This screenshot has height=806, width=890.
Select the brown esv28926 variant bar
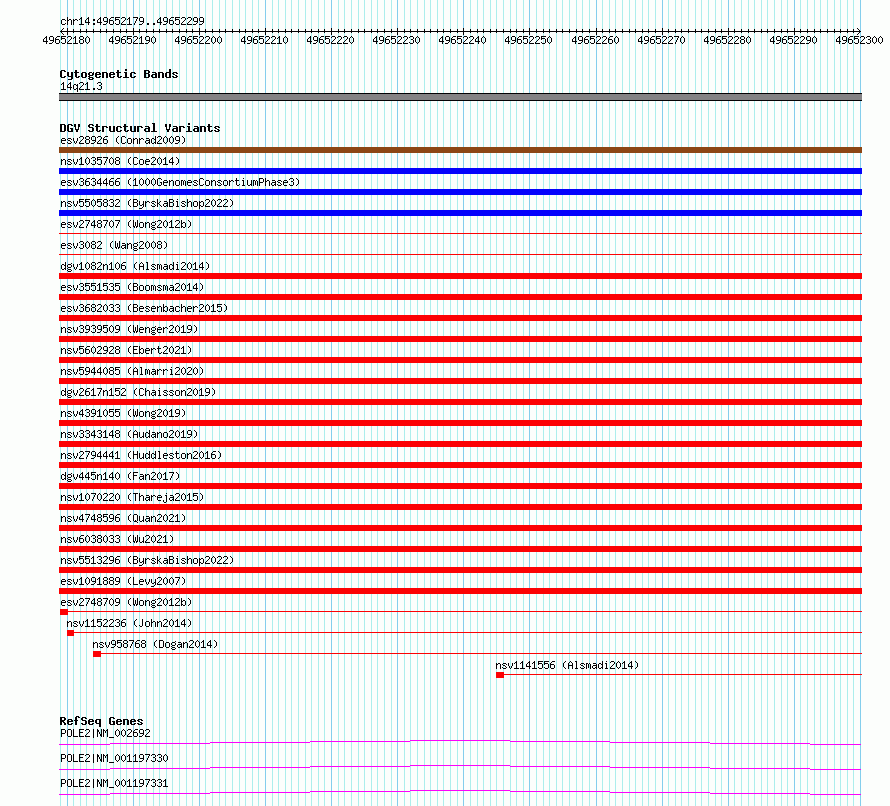tap(460, 150)
